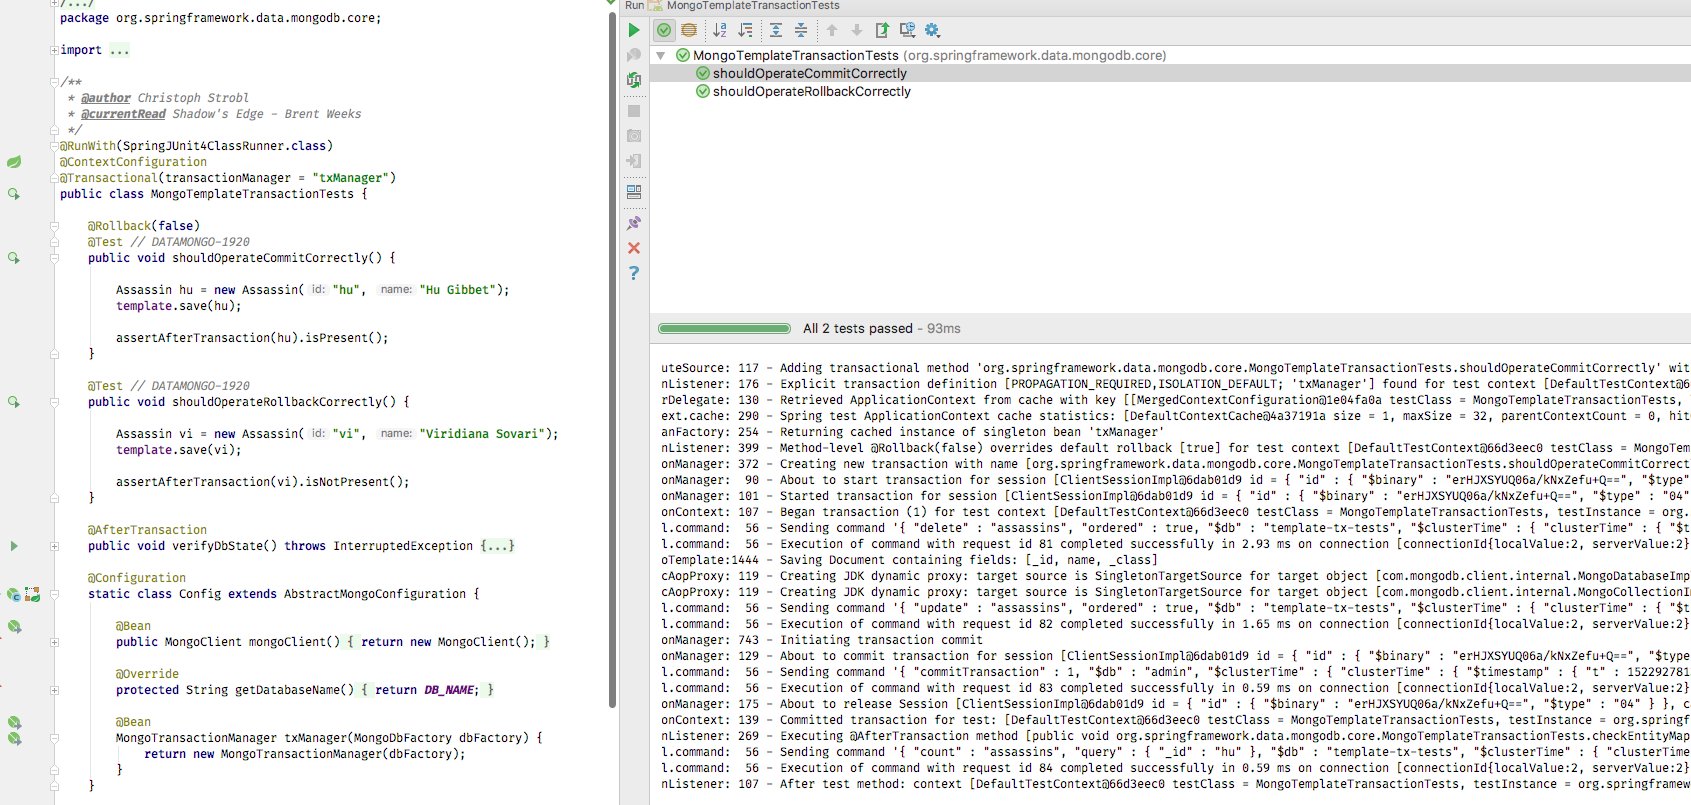Open help with question mark icon
This screenshot has height=805, width=1691.
pyautogui.click(x=634, y=272)
